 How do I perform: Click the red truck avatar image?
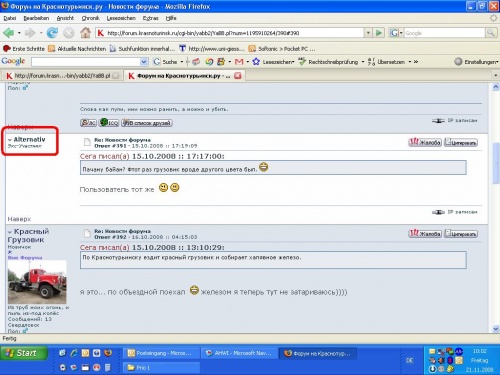click(37, 282)
